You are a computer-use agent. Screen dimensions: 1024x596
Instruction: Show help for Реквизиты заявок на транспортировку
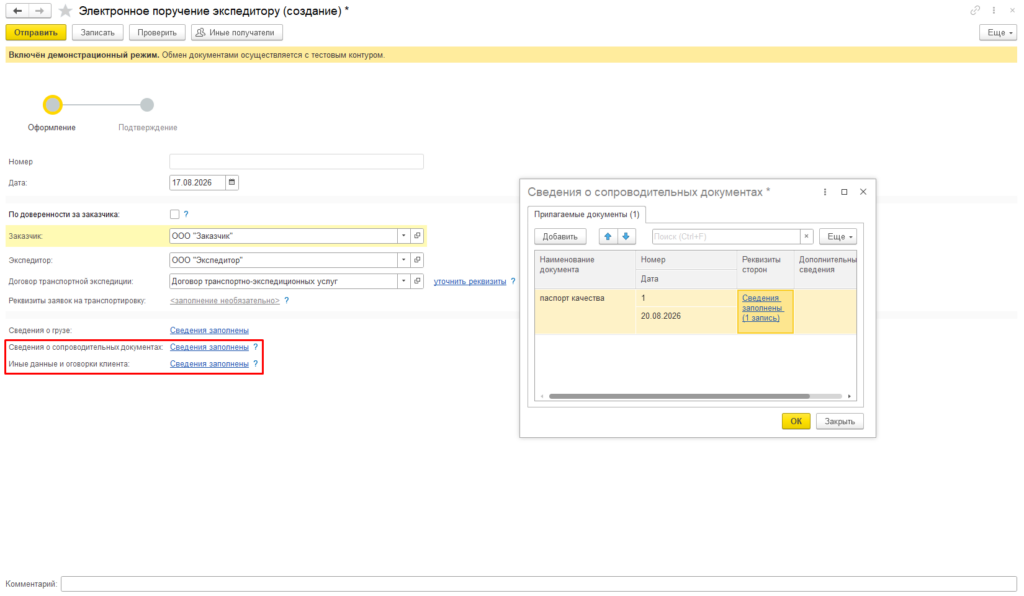click(x=287, y=301)
